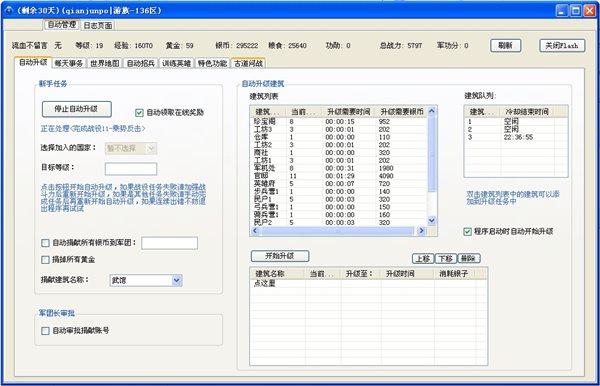This screenshot has height=386, width=600.
Task: Toggle 自动领取在线奖励 checkbox
Action: point(139,113)
